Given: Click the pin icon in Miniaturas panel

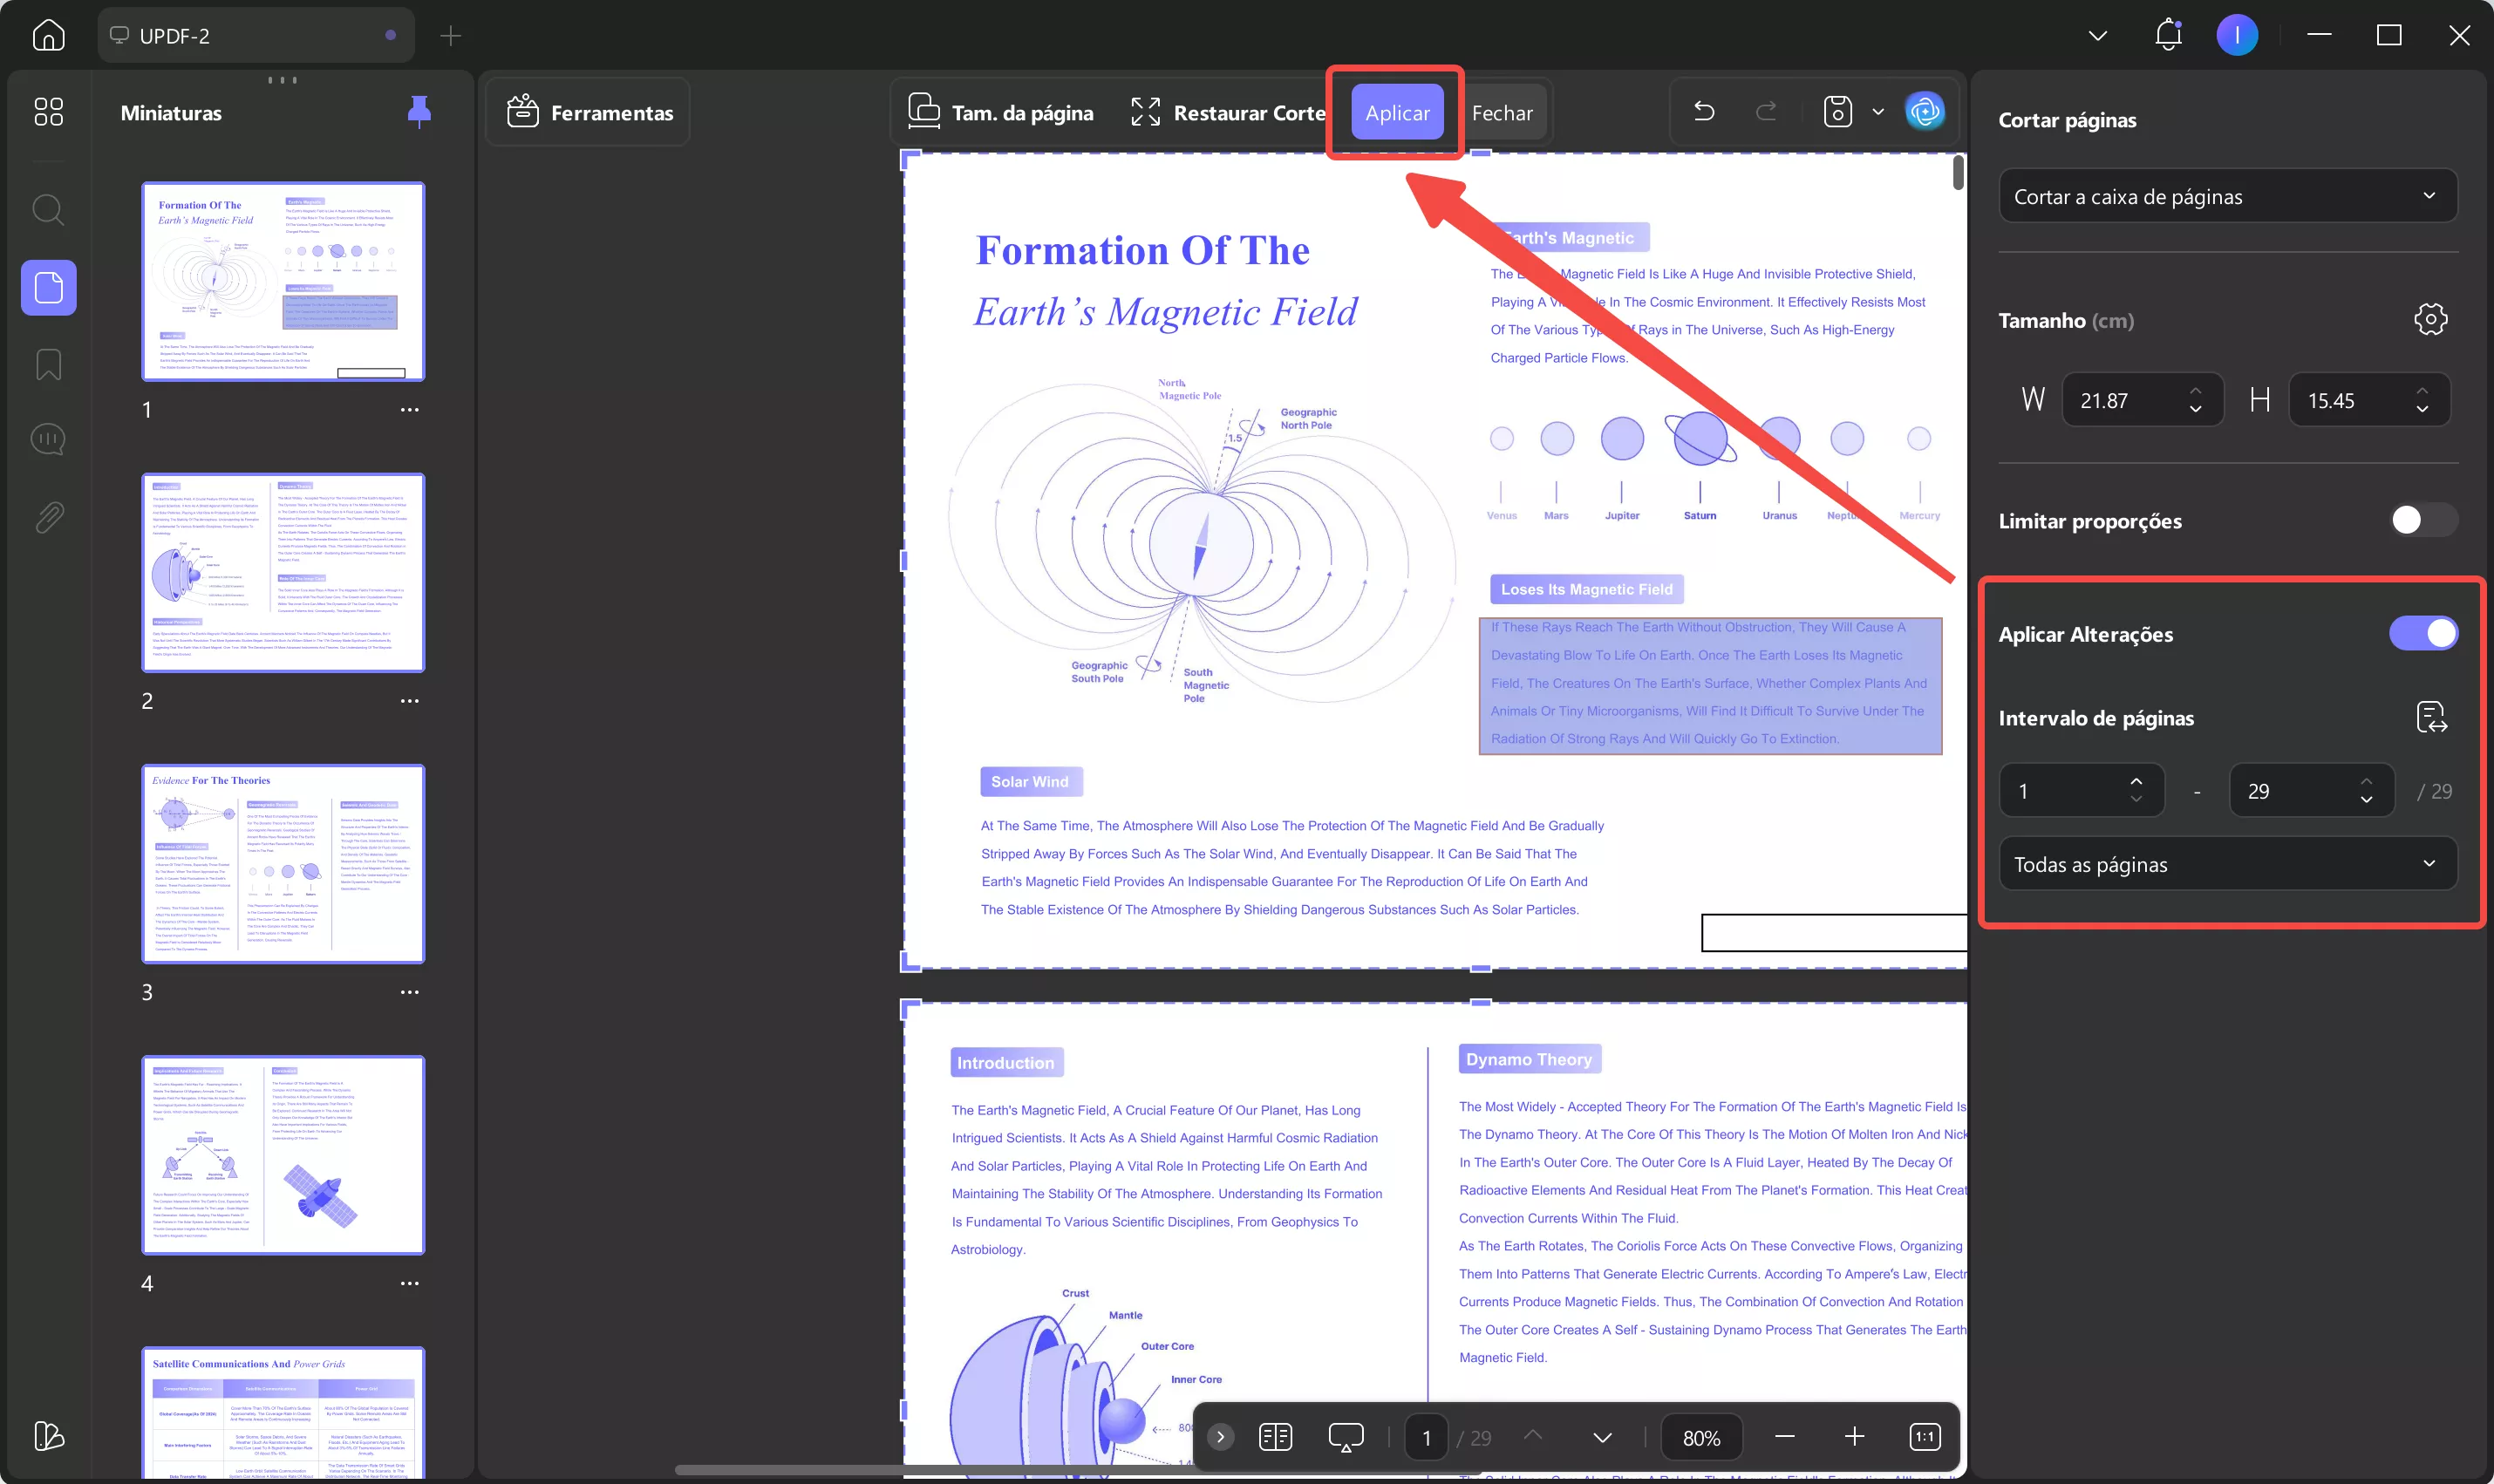Looking at the screenshot, I should [x=419, y=112].
